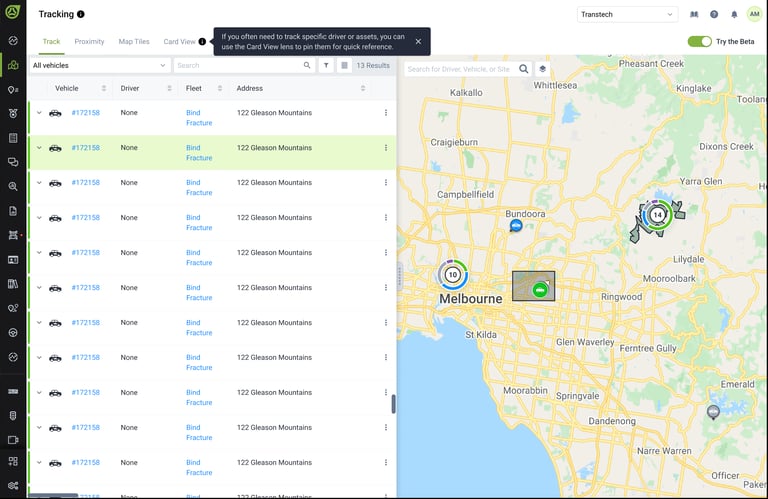Open the Transtech account dropdown
Viewport: 768px width, 499px height.
[627, 14]
